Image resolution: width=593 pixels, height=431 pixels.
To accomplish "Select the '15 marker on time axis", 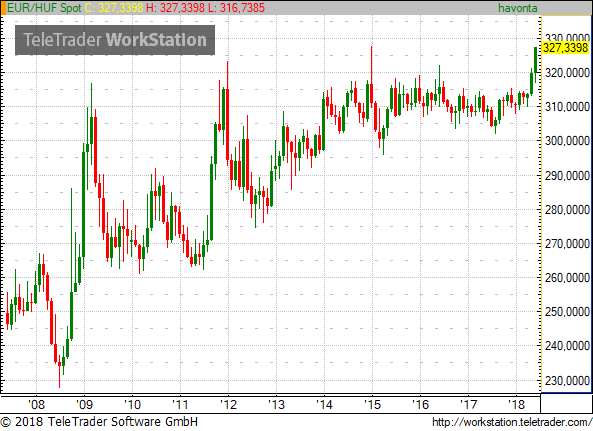I will (372, 405).
